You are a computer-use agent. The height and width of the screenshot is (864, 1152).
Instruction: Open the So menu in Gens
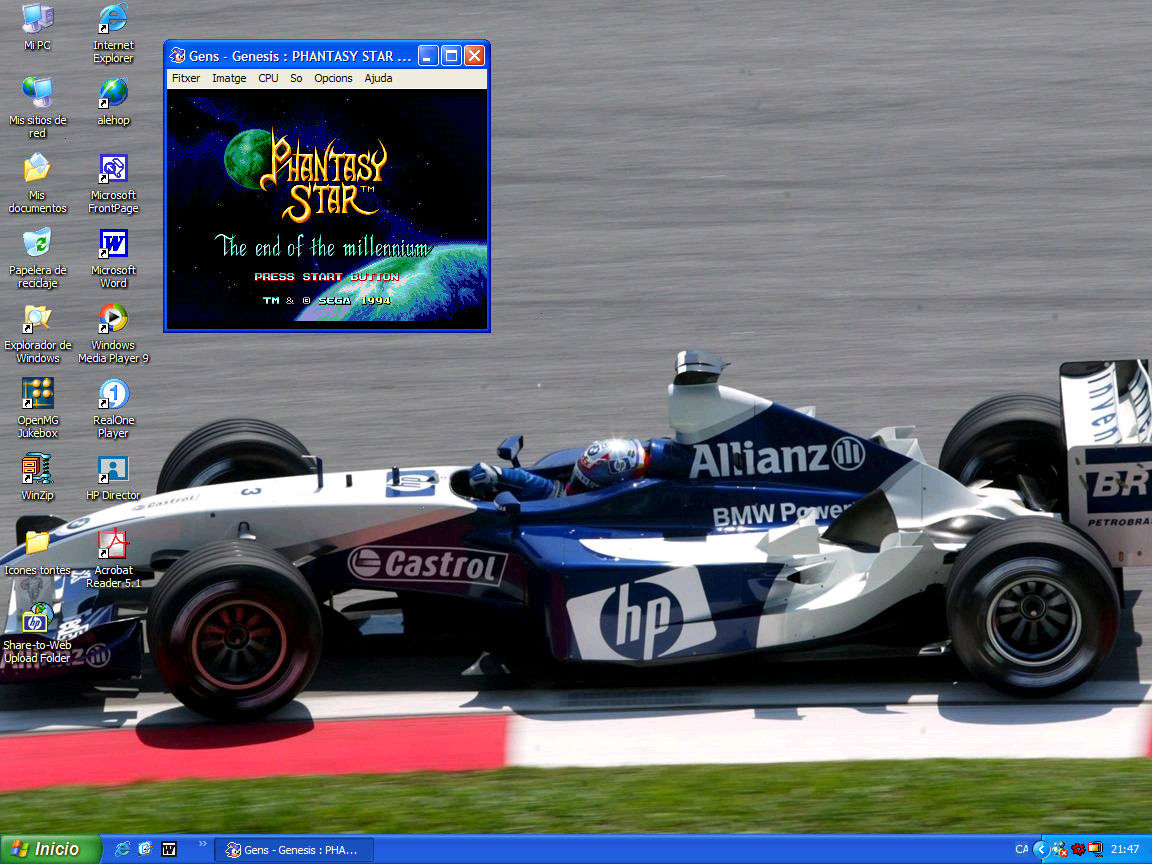point(296,78)
